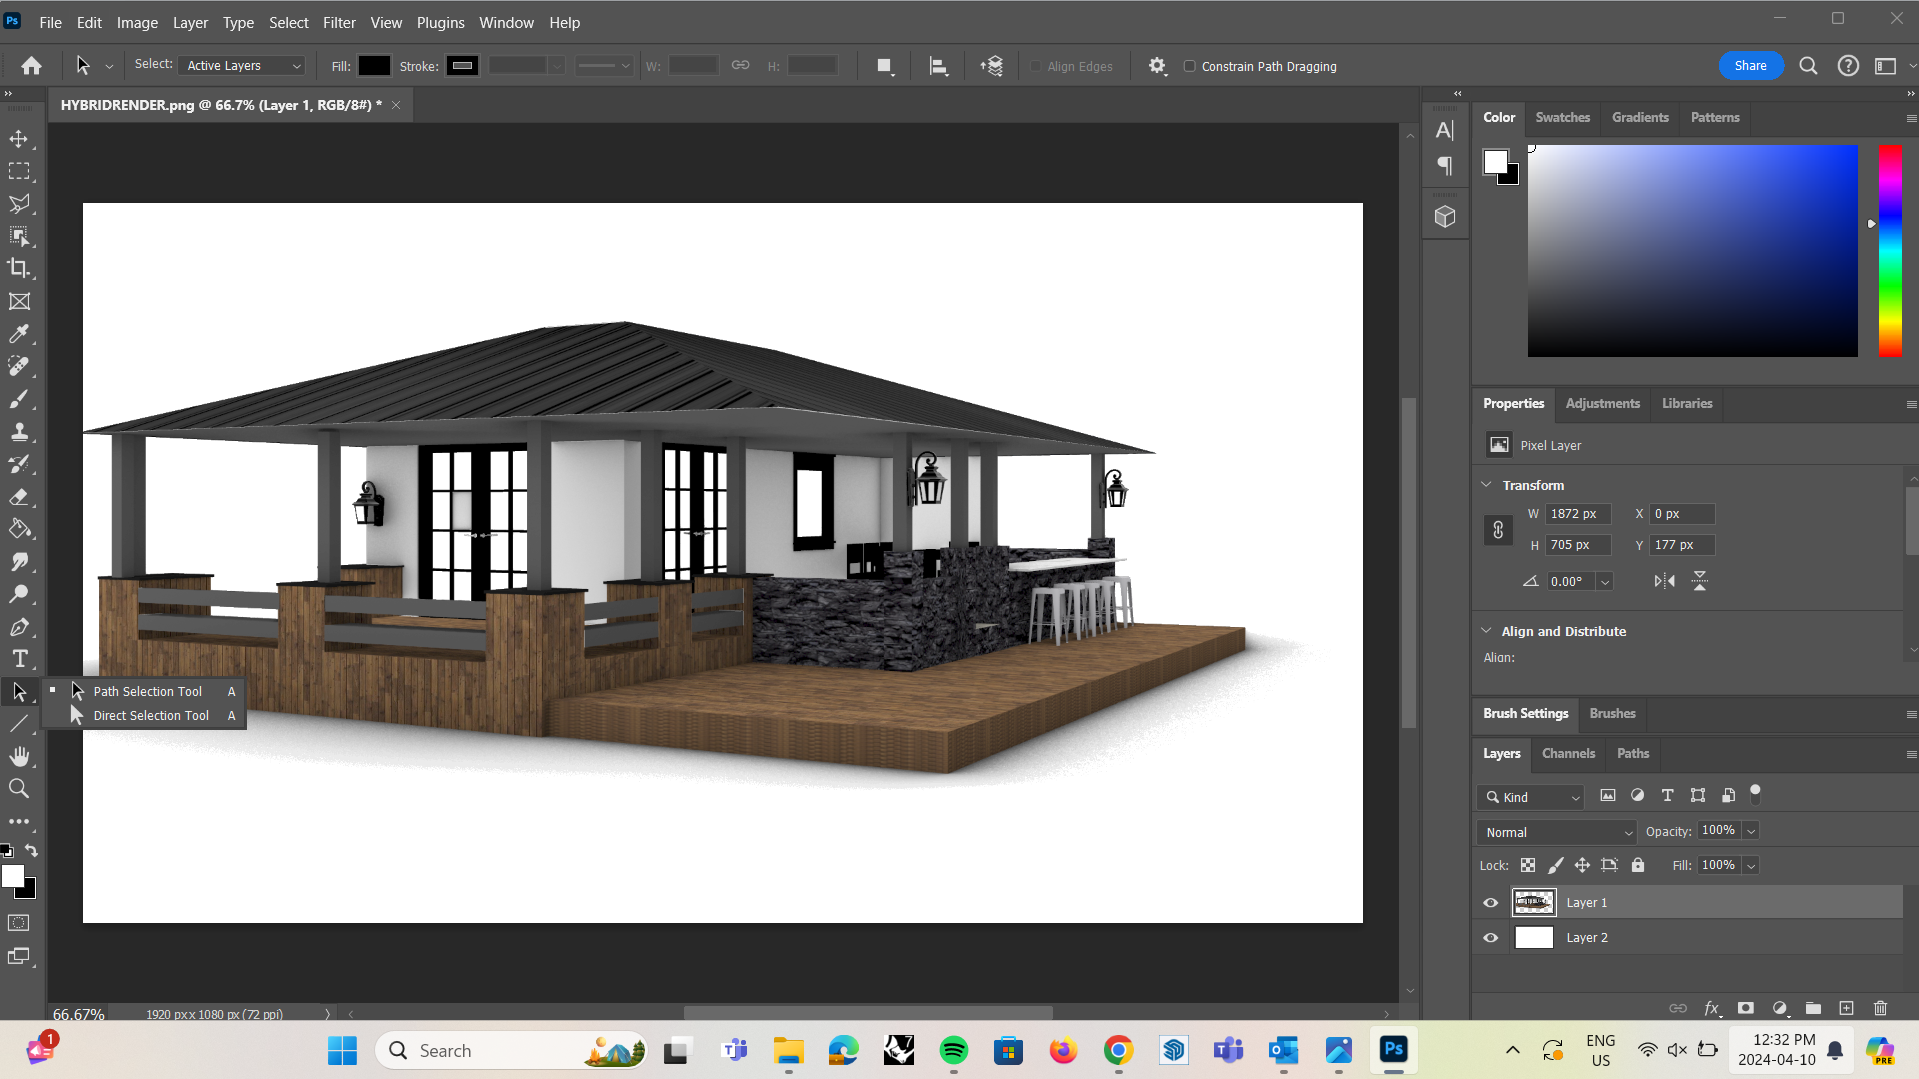The image size is (1919, 1079).
Task: Open the 3D panel cube icon
Action: pyautogui.click(x=1445, y=216)
